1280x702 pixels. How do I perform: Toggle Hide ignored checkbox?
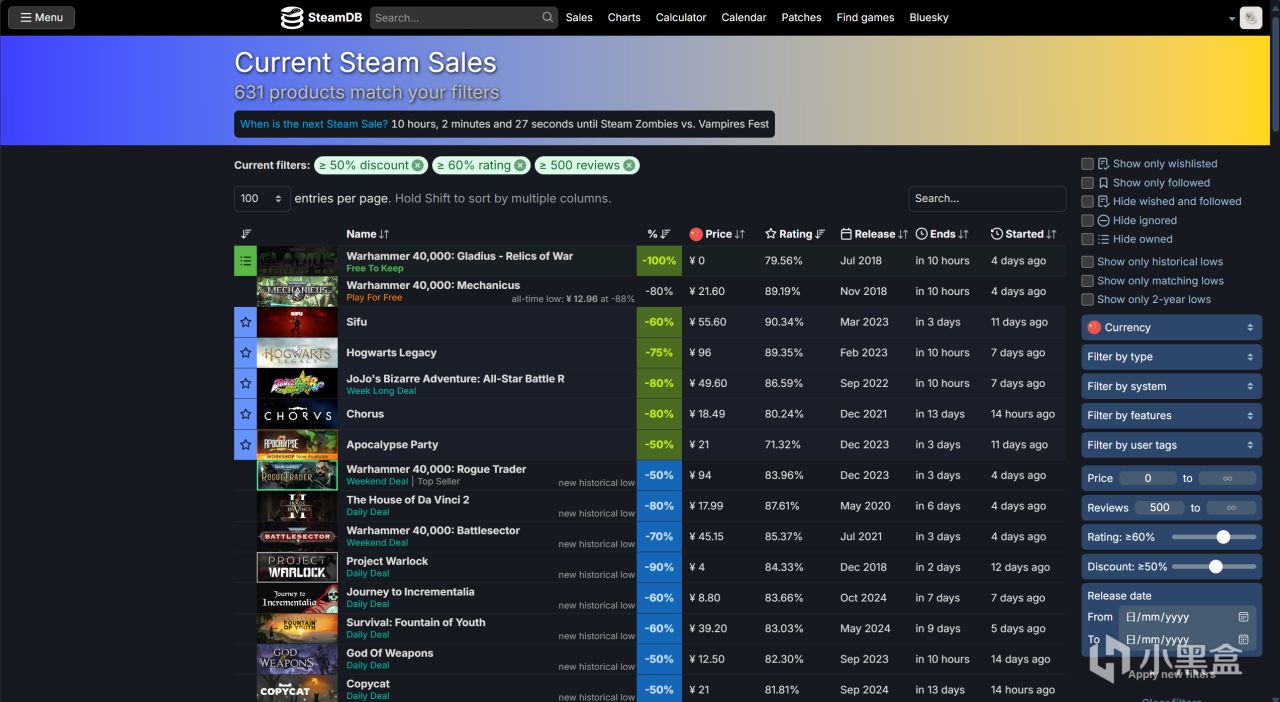(1087, 220)
